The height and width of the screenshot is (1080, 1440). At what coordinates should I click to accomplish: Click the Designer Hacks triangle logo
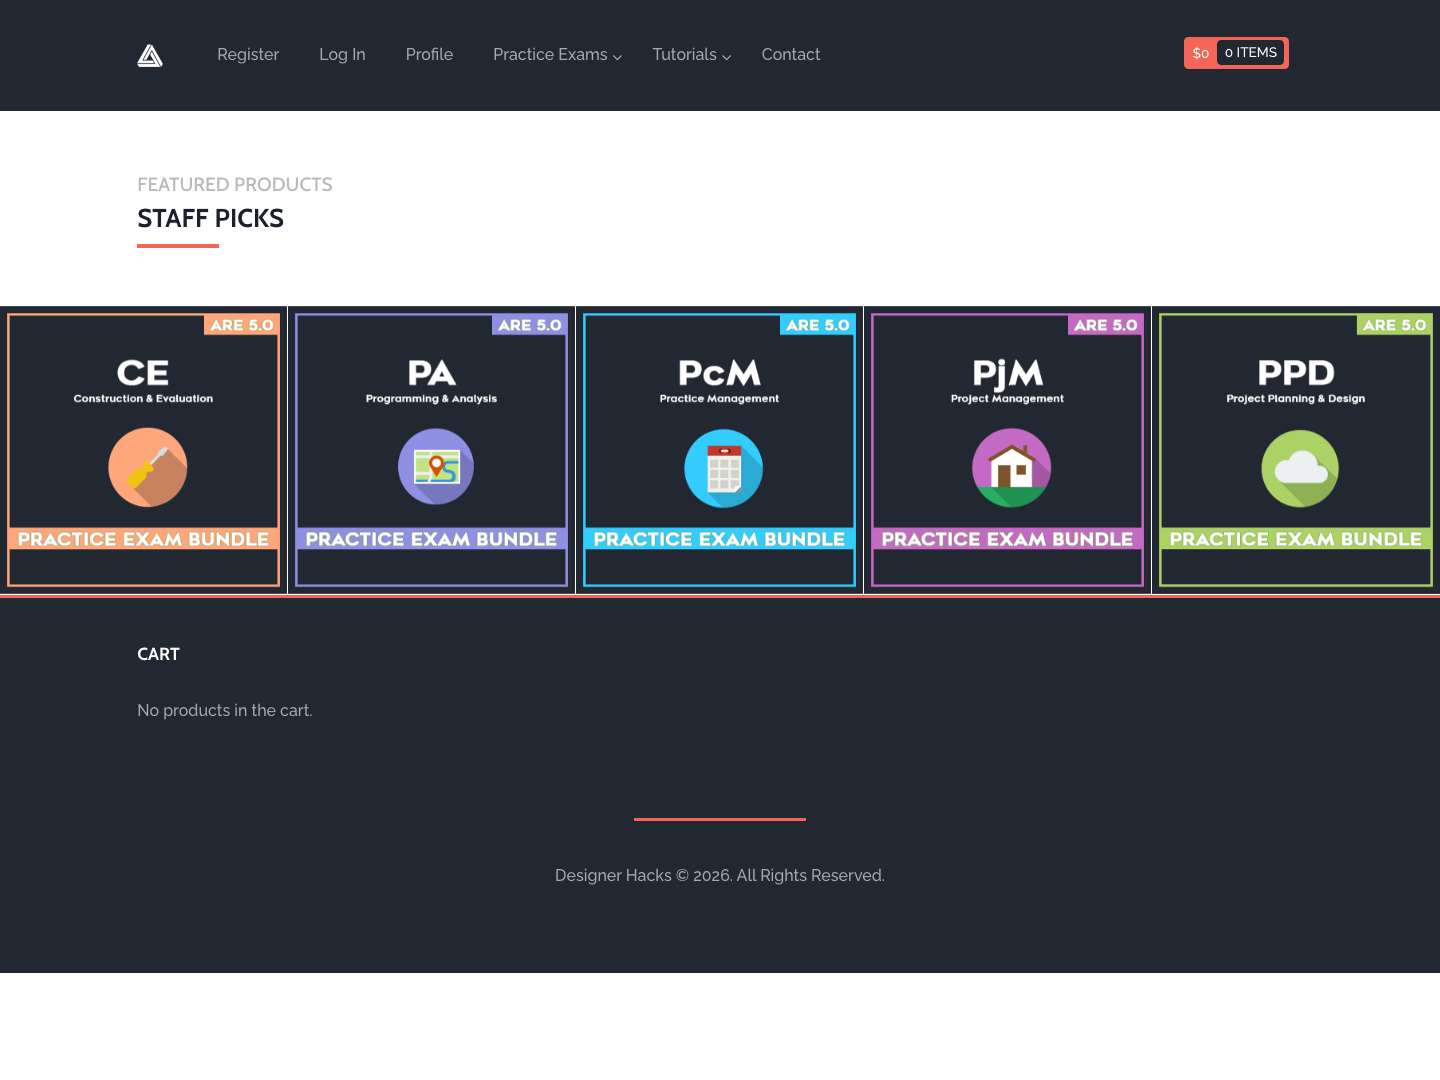150,55
